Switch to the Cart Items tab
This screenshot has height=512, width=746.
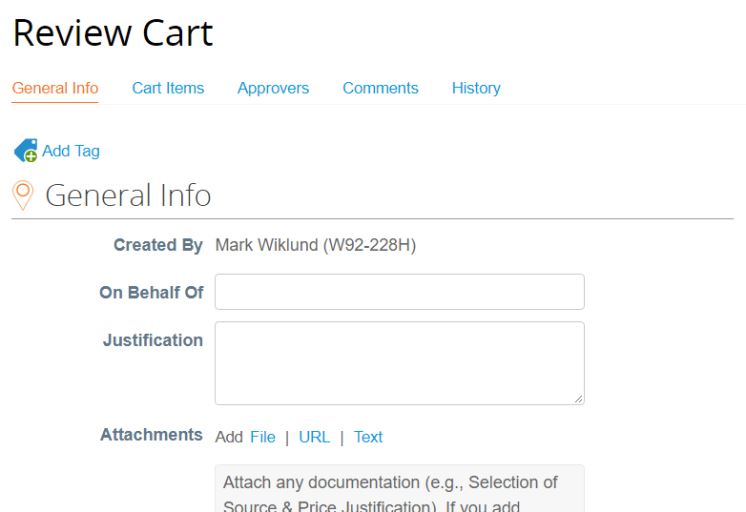tap(168, 88)
